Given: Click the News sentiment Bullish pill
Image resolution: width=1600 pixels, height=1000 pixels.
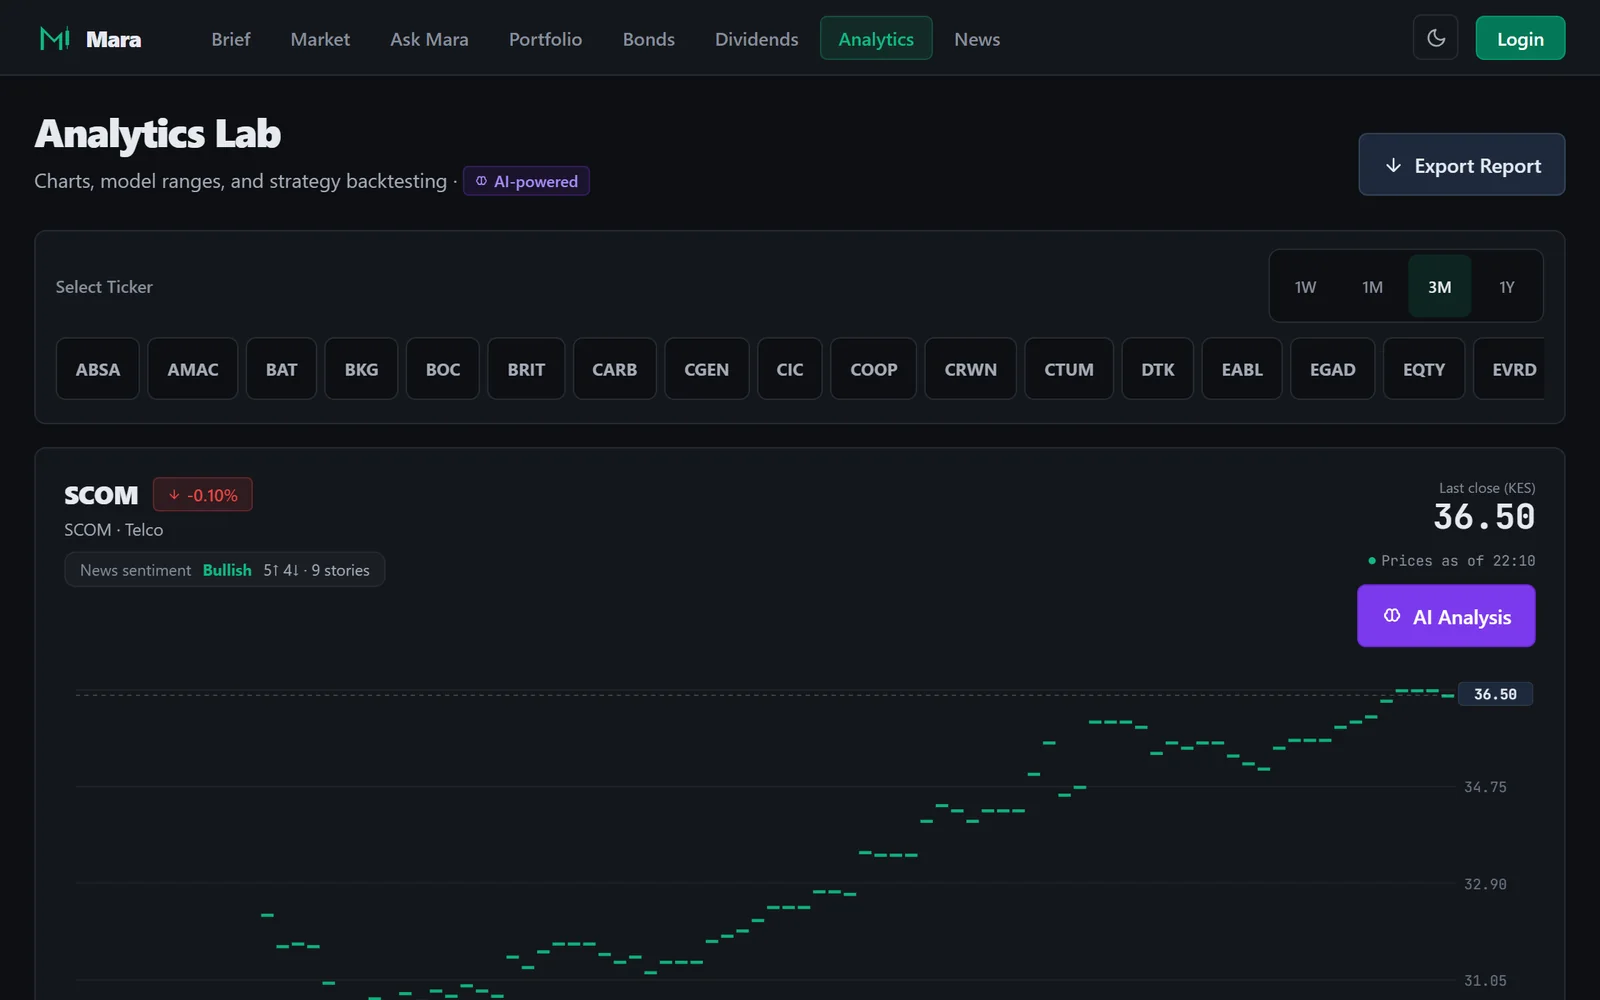Looking at the screenshot, I should tap(225, 570).
